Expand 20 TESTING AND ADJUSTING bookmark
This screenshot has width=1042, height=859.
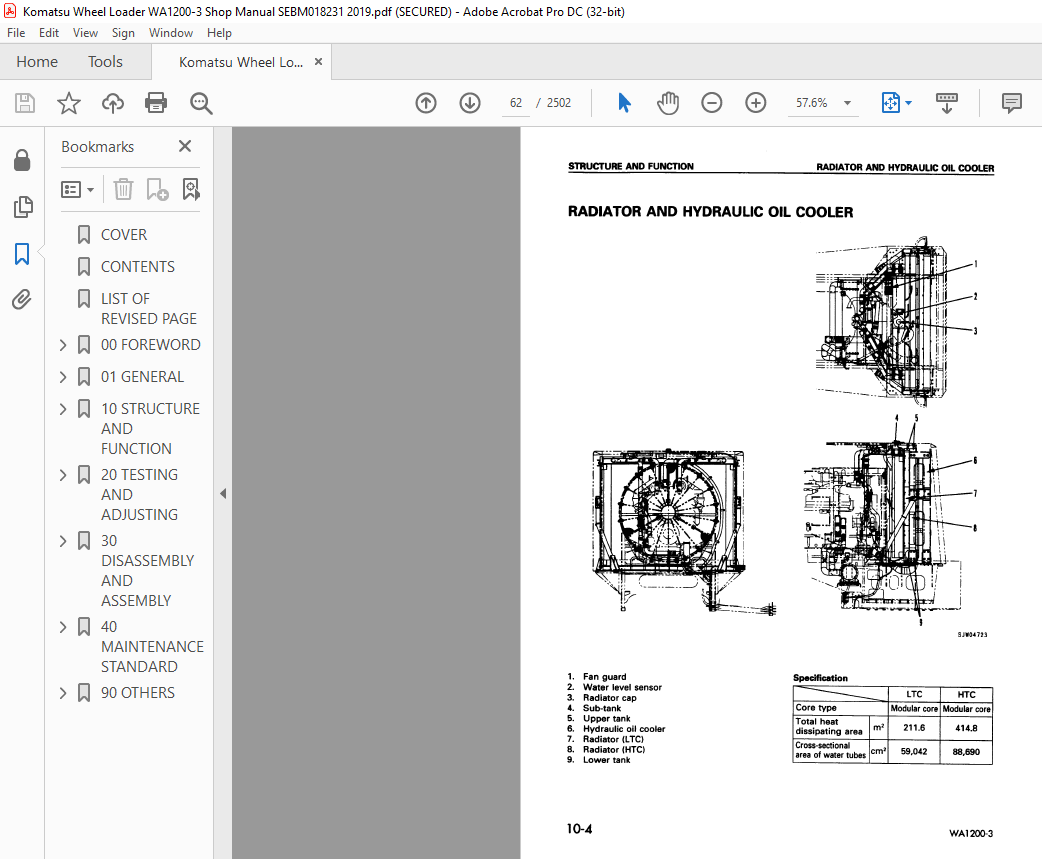(x=63, y=475)
